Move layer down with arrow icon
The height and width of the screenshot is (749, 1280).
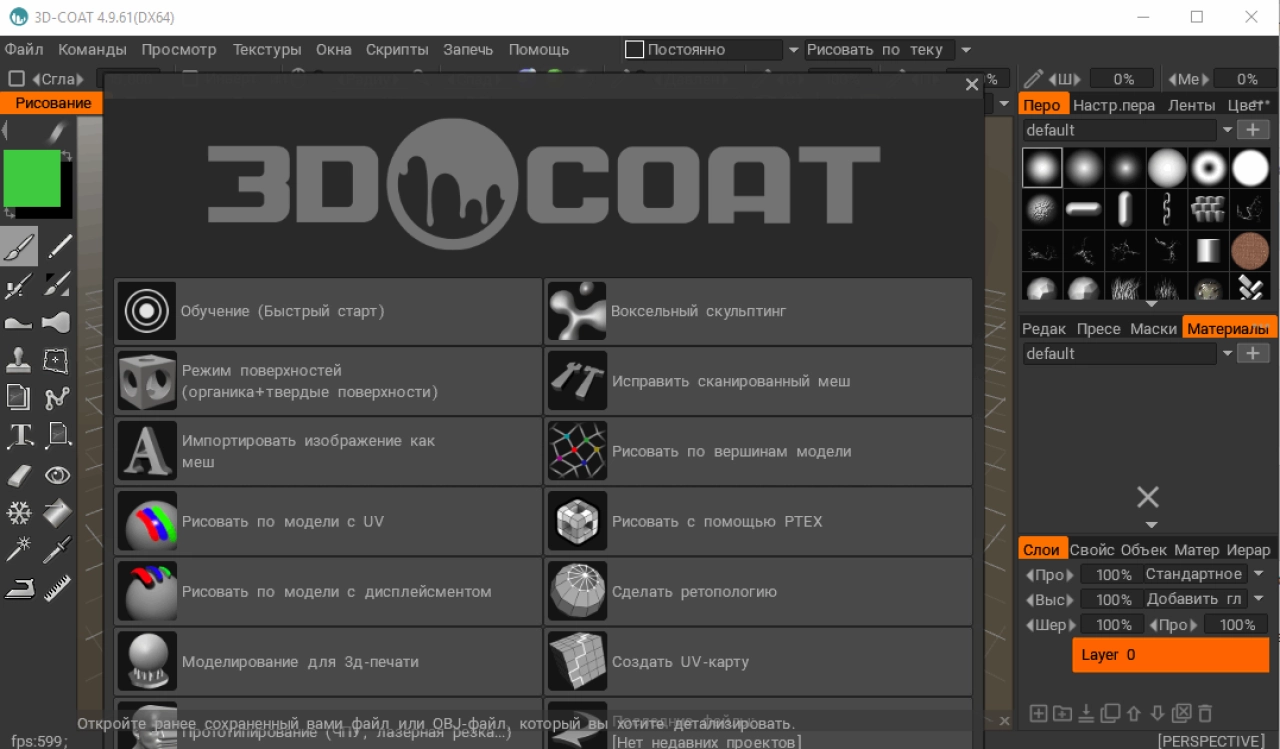coord(1158,713)
